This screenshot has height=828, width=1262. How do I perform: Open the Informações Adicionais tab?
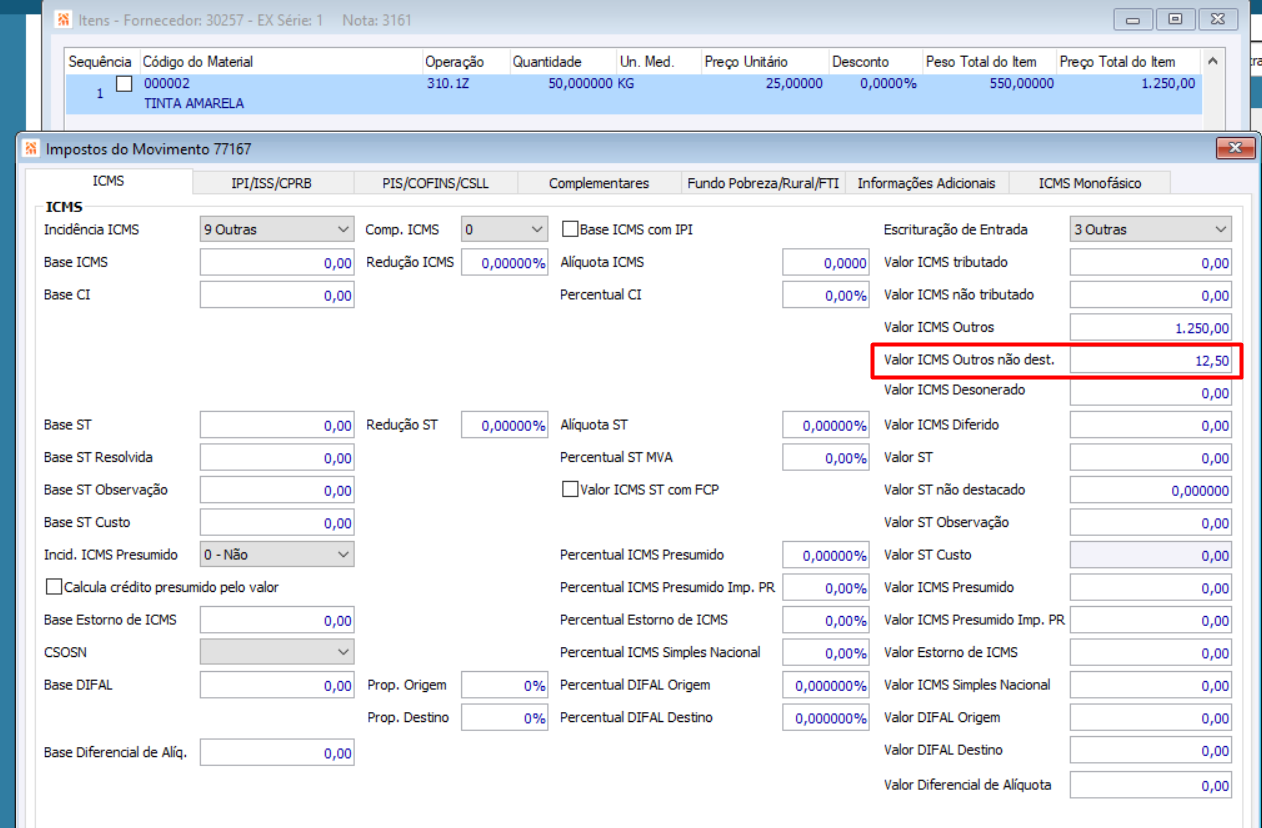tap(926, 183)
